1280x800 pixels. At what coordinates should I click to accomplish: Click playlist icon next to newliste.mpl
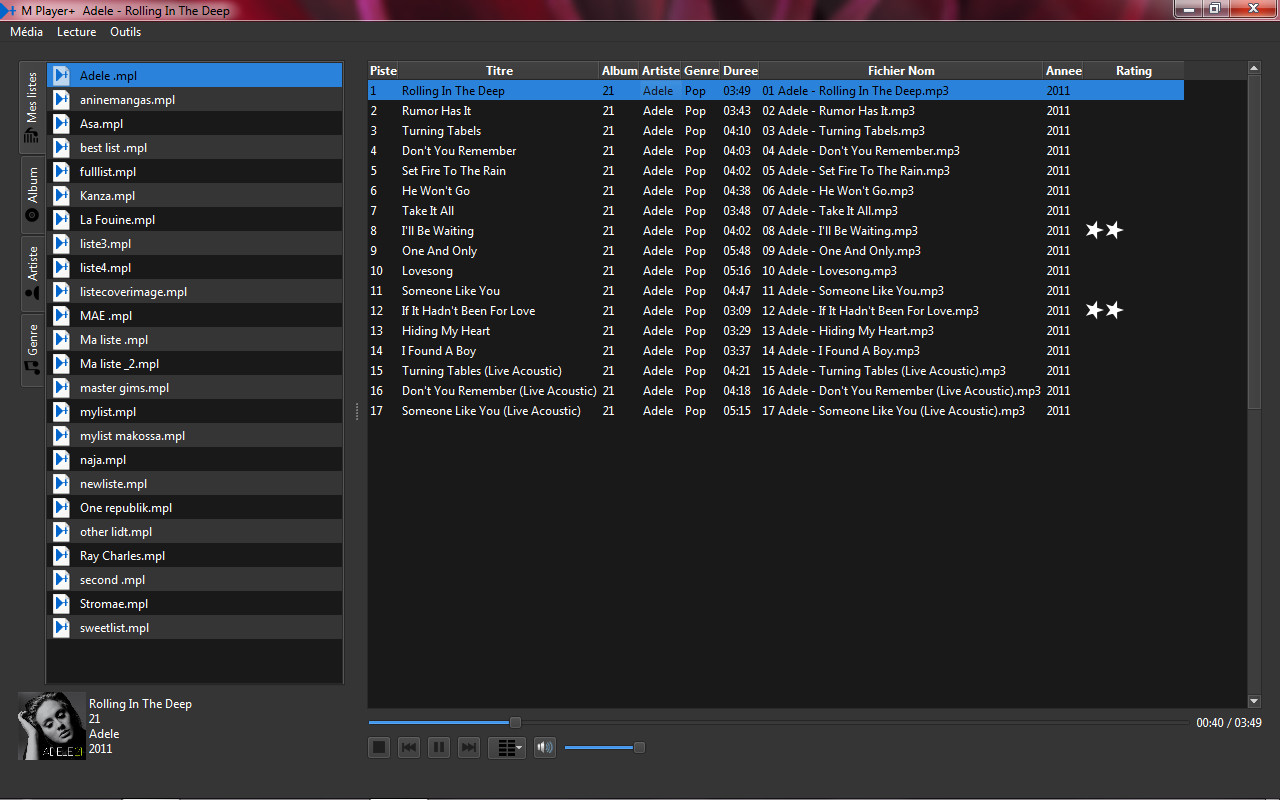pos(61,483)
